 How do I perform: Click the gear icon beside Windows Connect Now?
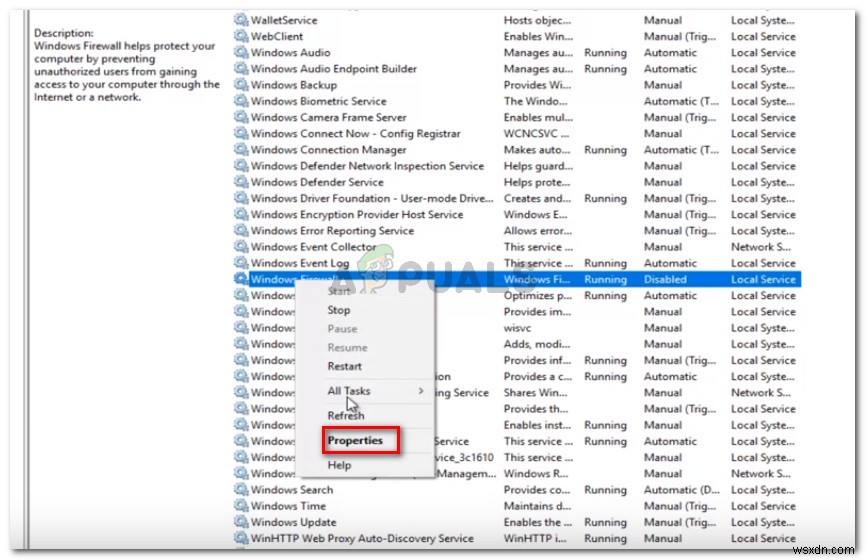coord(241,133)
